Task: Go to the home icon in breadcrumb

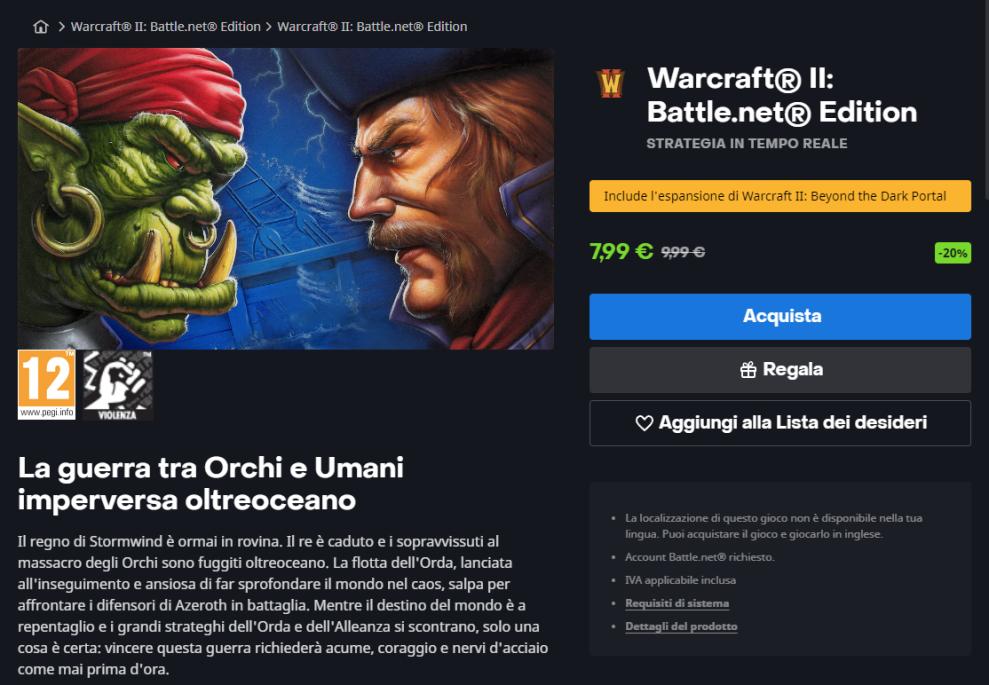Action: pyautogui.click(x=40, y=26)
